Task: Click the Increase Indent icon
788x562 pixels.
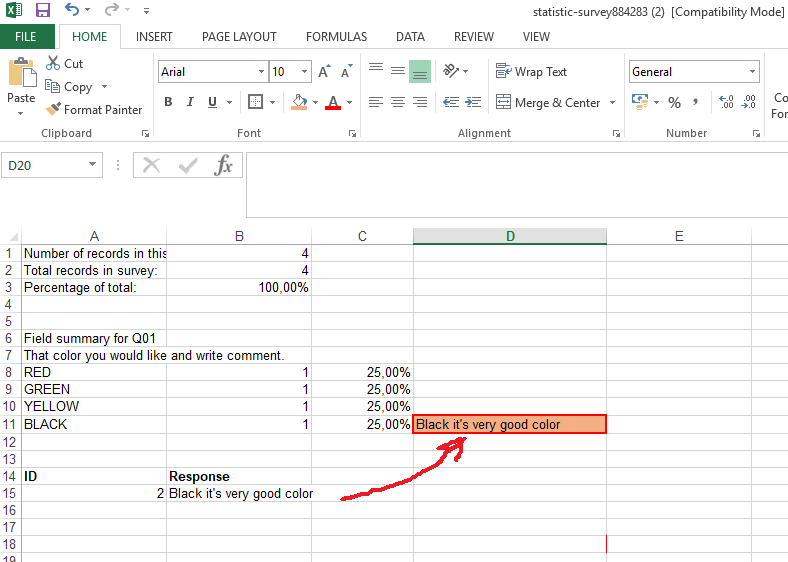Action: pos(472,103)
